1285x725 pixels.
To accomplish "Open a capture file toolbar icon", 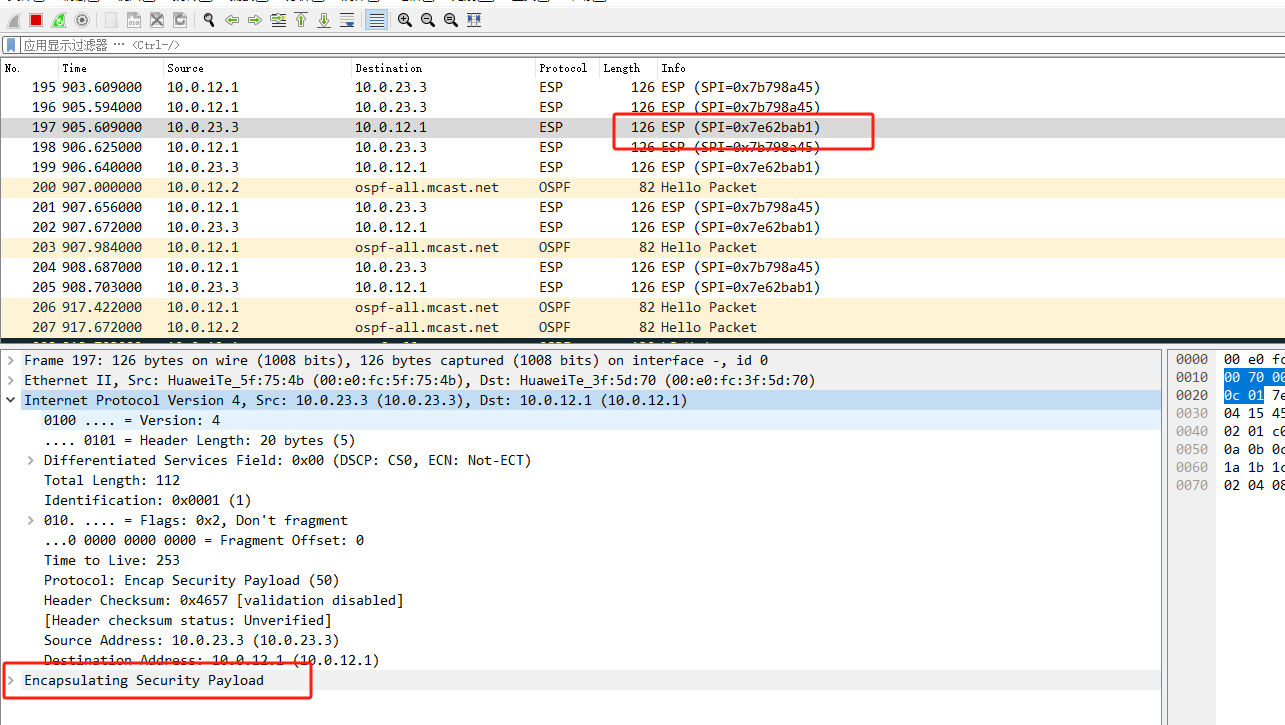I will 111,20.
